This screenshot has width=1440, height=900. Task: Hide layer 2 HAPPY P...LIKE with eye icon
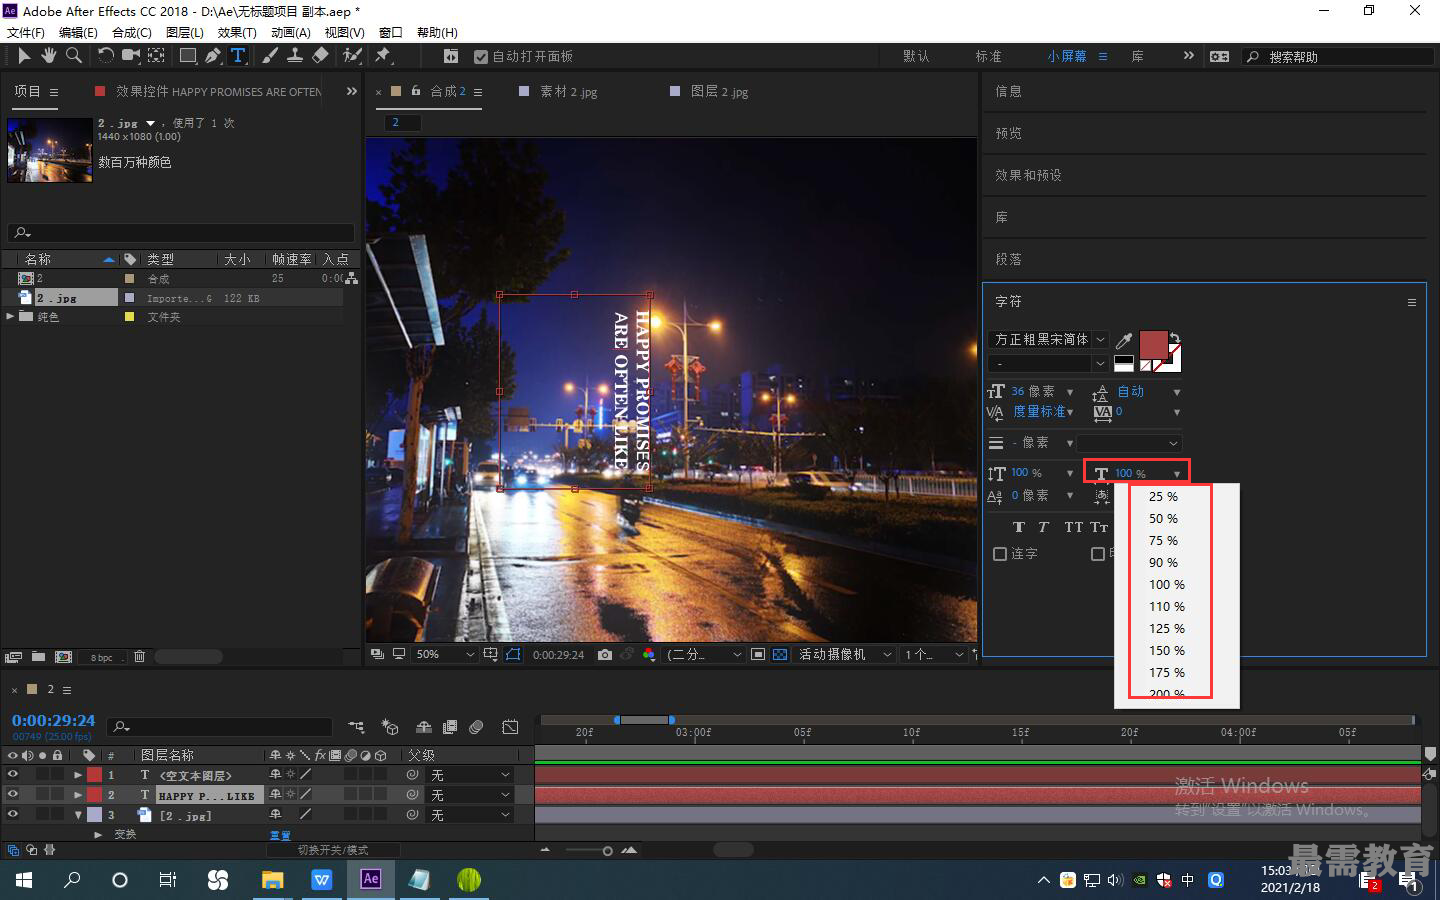click(x=13, y=795)
